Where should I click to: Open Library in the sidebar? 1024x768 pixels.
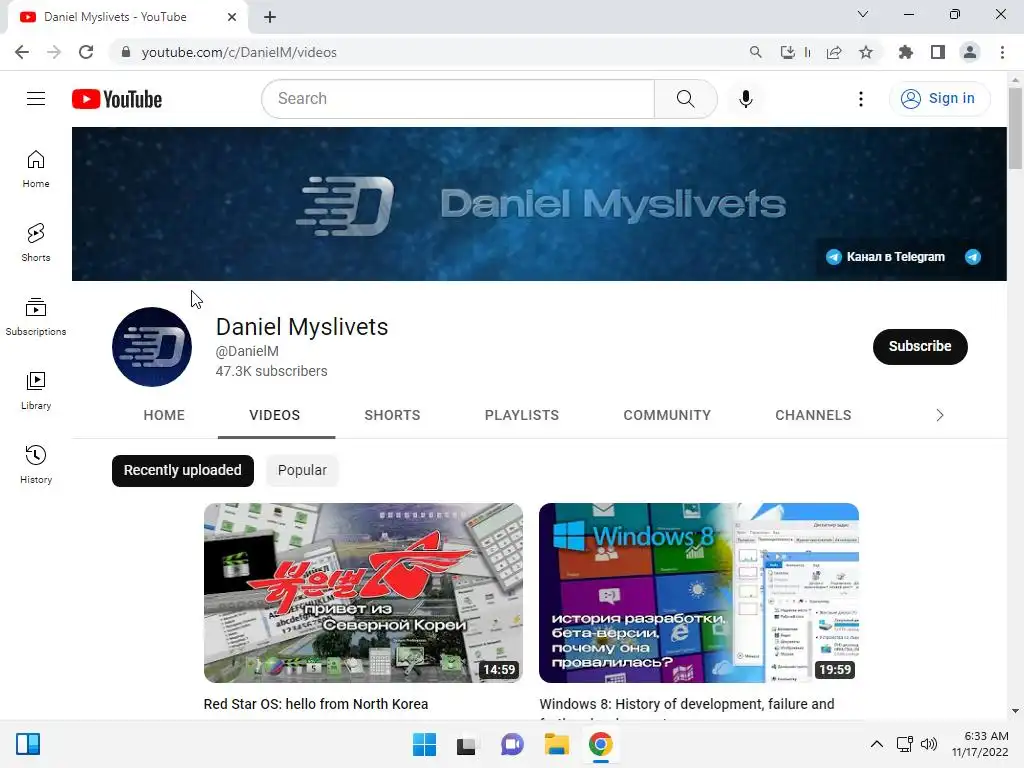[x=36, y=391]
